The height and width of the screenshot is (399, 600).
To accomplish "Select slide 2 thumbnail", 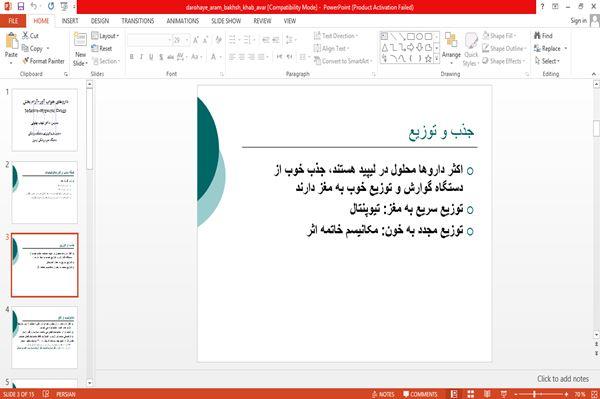I will 44,192.
